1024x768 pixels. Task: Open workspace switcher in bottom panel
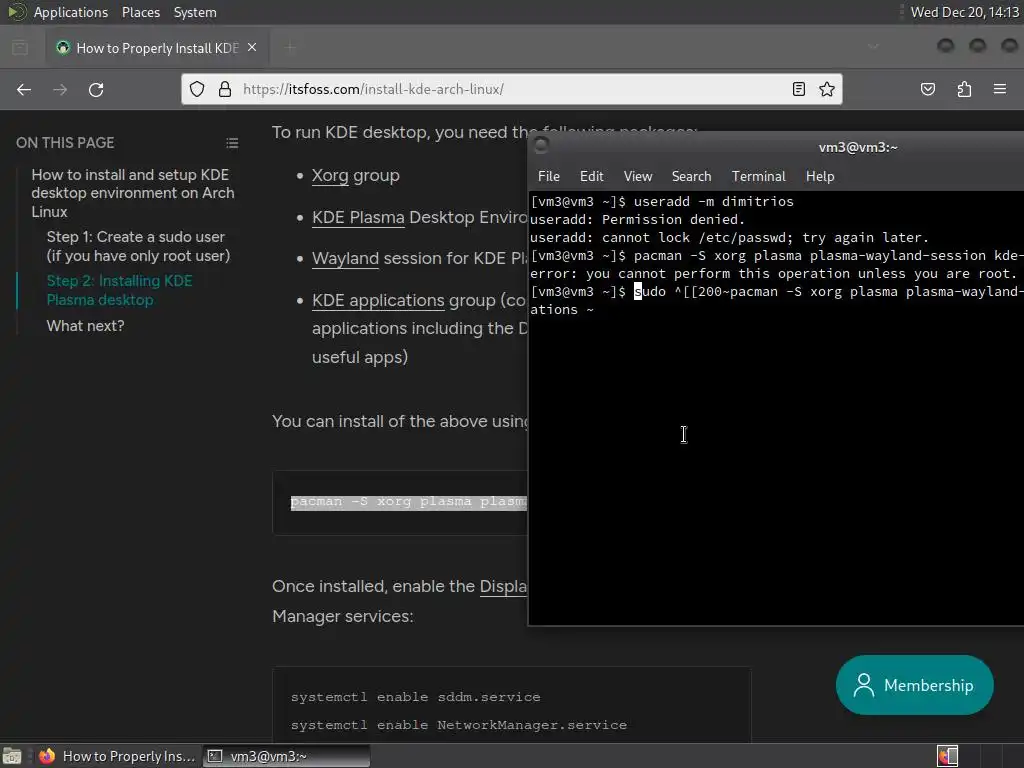[947, 756]
